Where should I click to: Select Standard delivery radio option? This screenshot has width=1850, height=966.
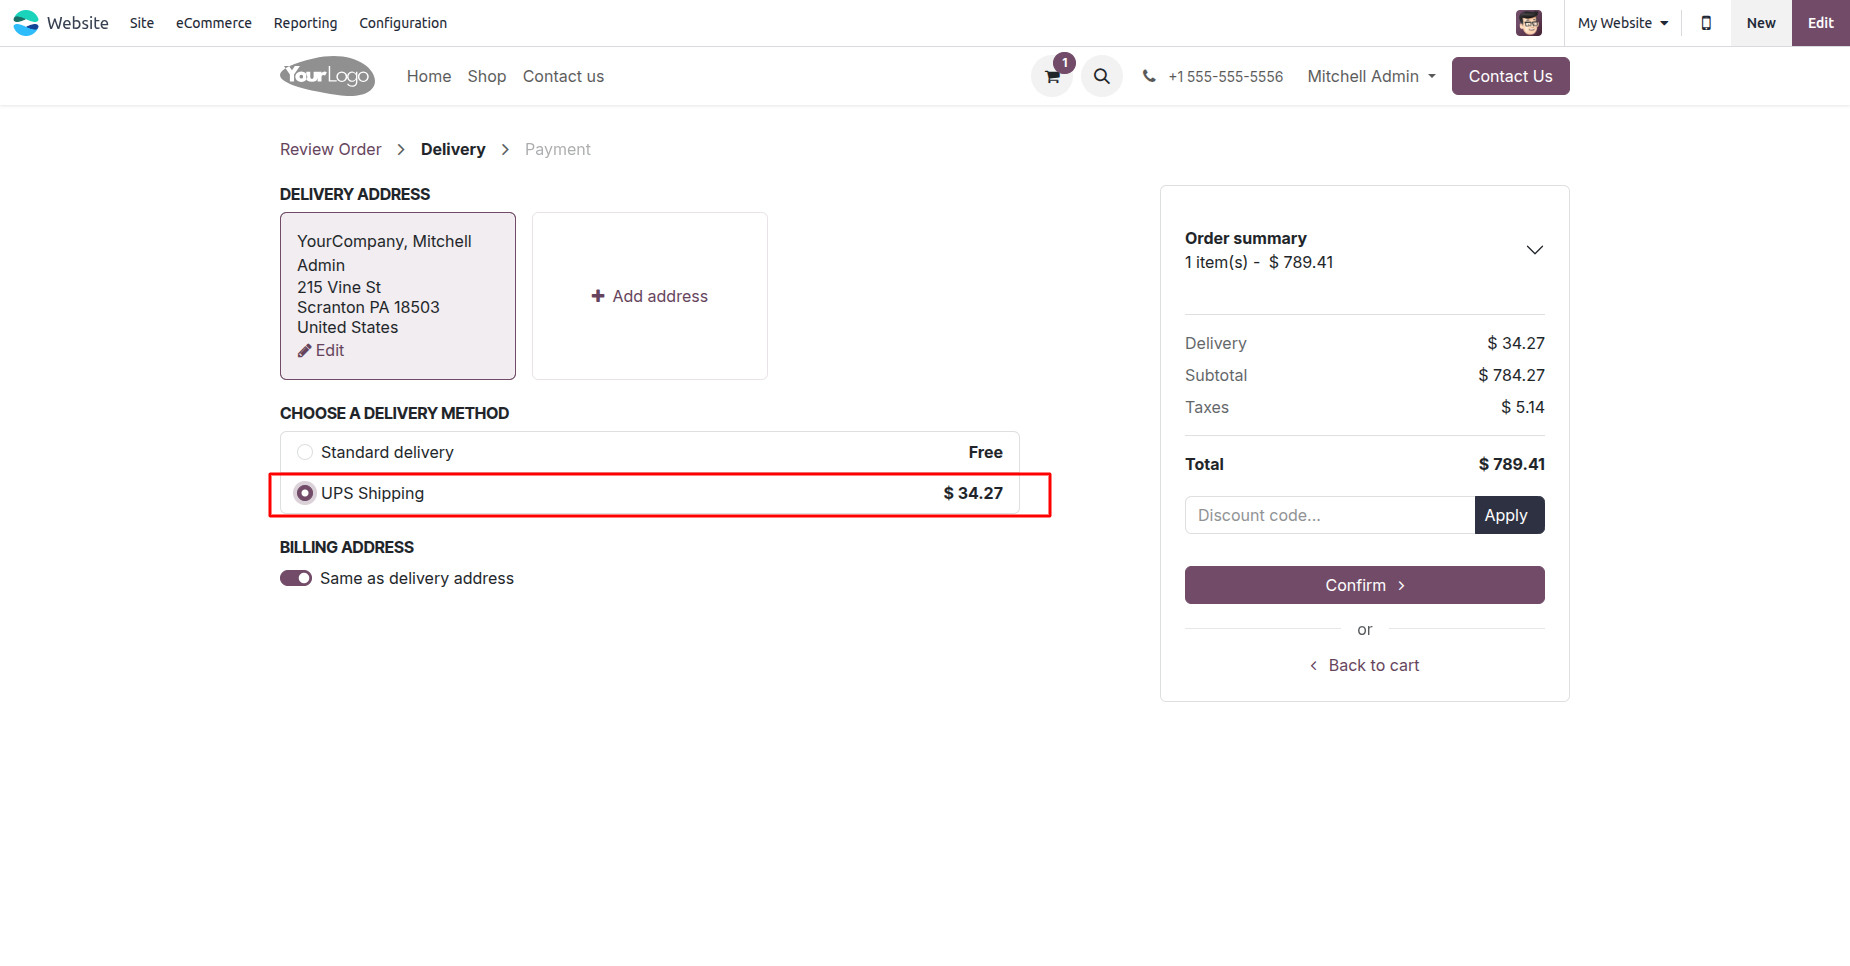point(305,453)
